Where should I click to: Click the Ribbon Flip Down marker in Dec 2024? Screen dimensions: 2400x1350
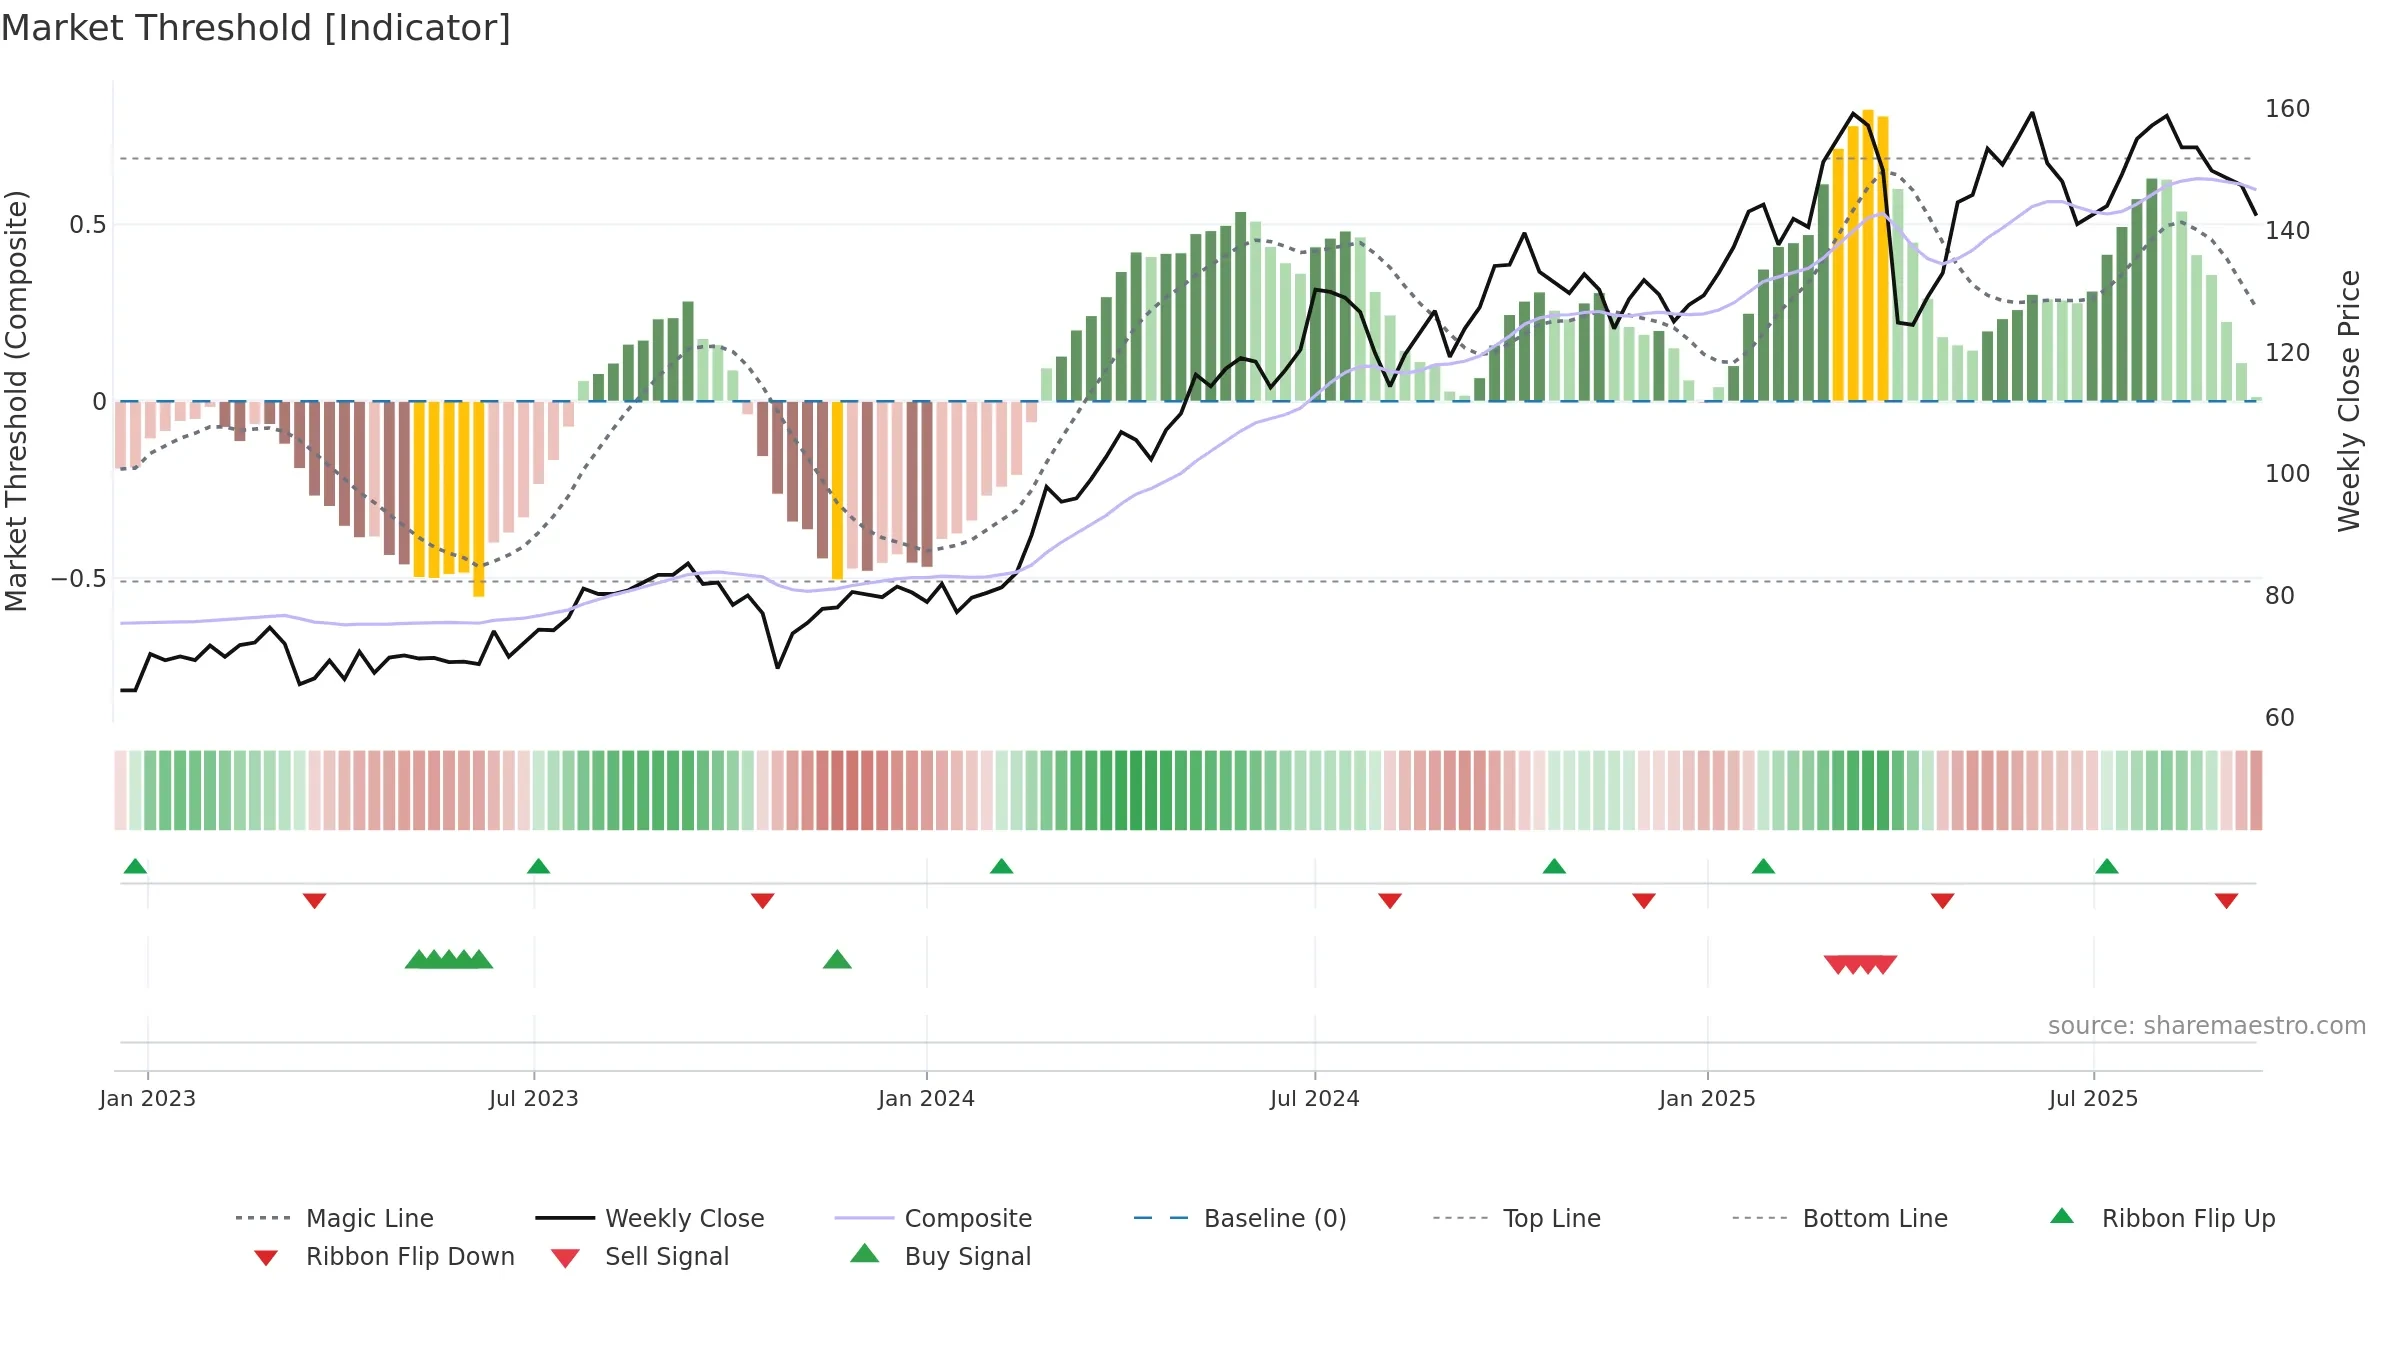tap(1644, 901)
